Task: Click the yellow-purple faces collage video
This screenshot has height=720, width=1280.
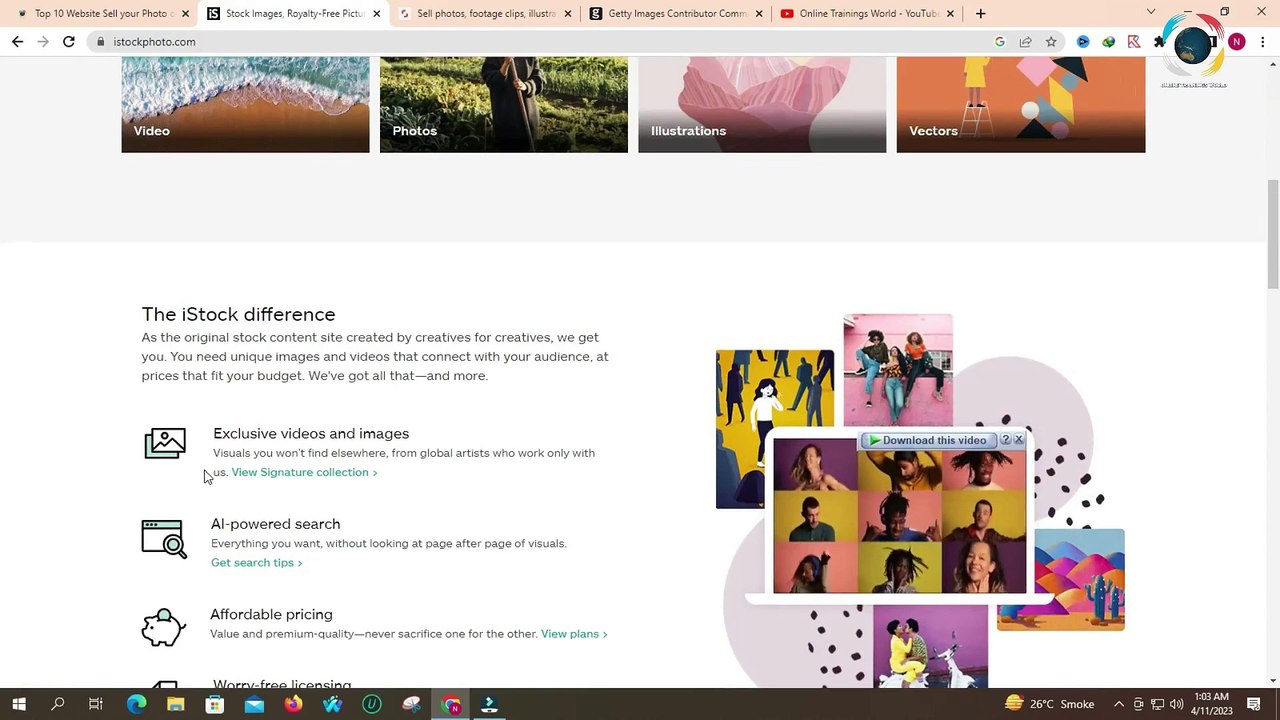Action: [899, 516]
